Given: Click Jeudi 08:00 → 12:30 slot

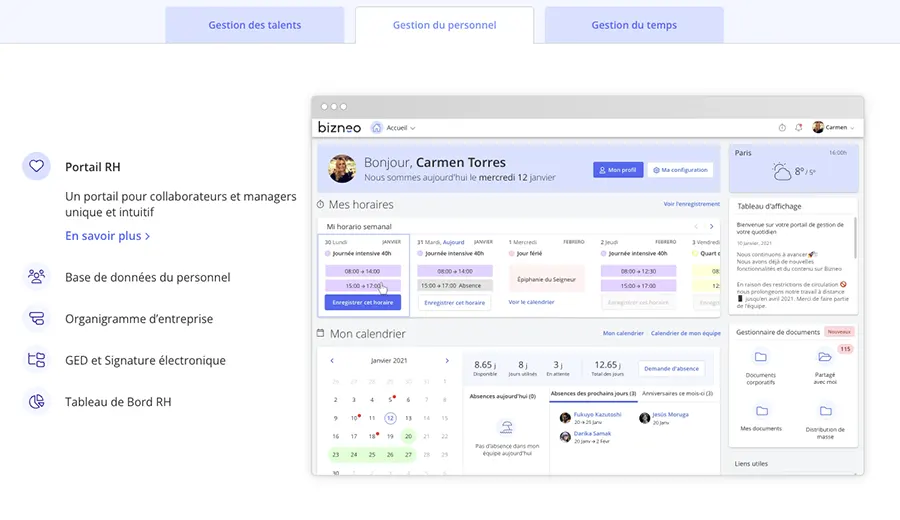Looking at the screenshot, I should (x=638, y=271).
